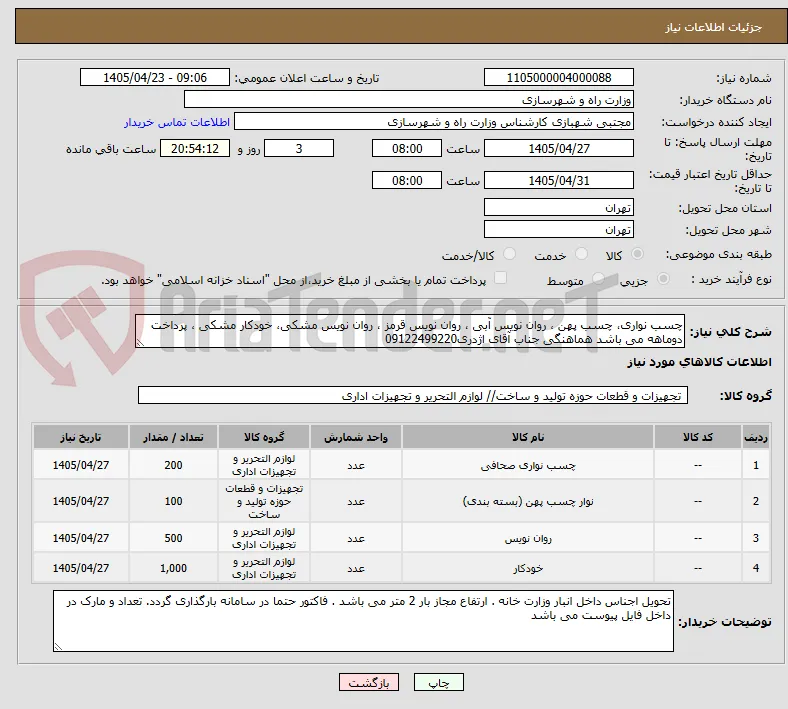The height and width of the screenshot is (709, 788).
Task: Select the کالا radio button
Action: point(637,254)
